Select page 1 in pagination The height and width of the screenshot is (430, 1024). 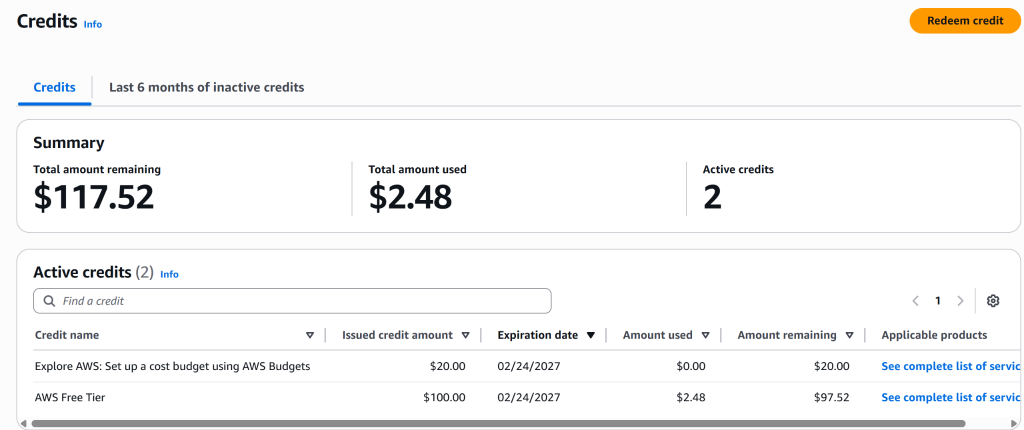coord(938,301)
